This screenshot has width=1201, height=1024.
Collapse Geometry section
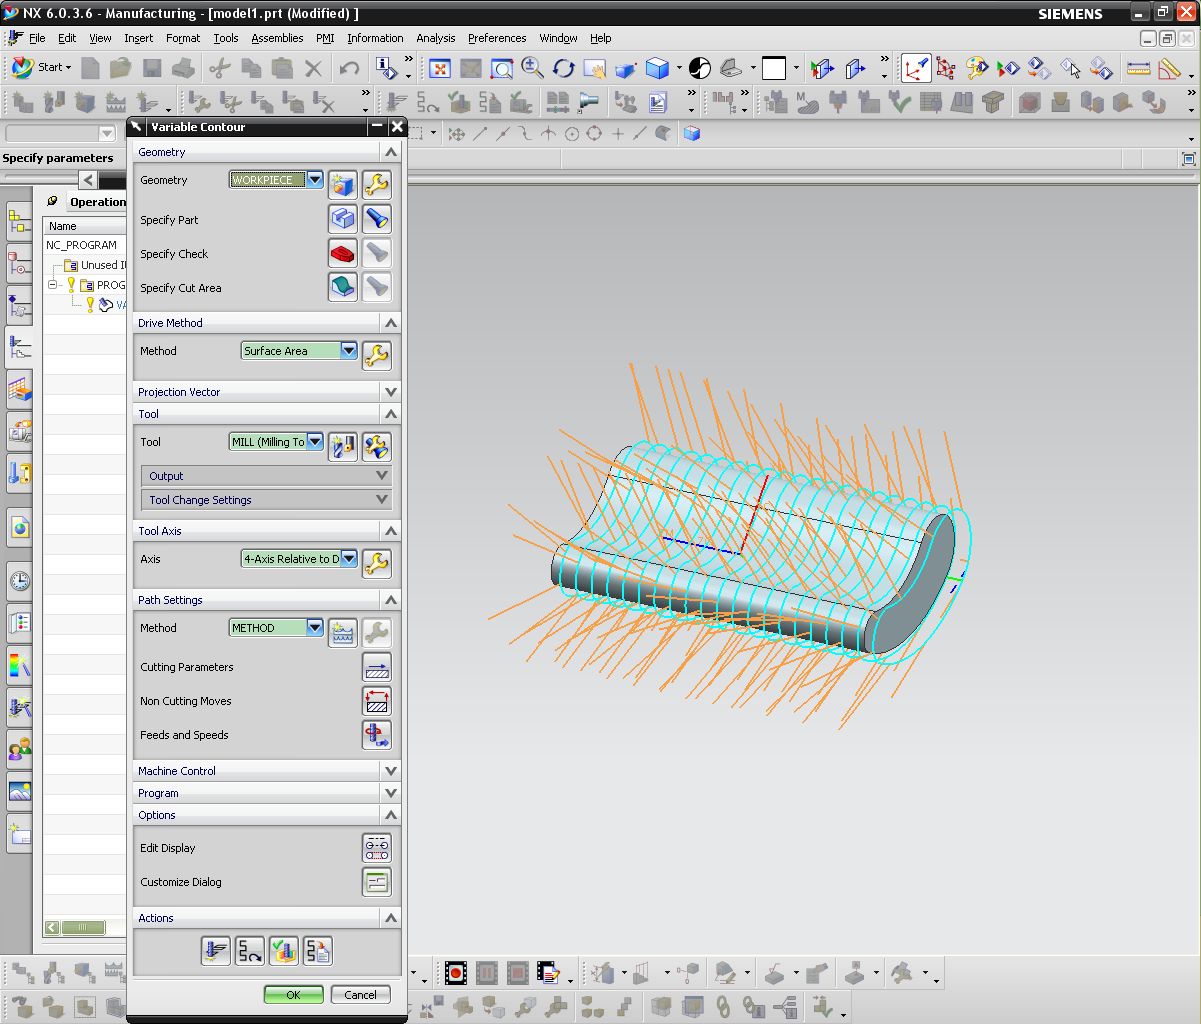(x=391, y=152)
